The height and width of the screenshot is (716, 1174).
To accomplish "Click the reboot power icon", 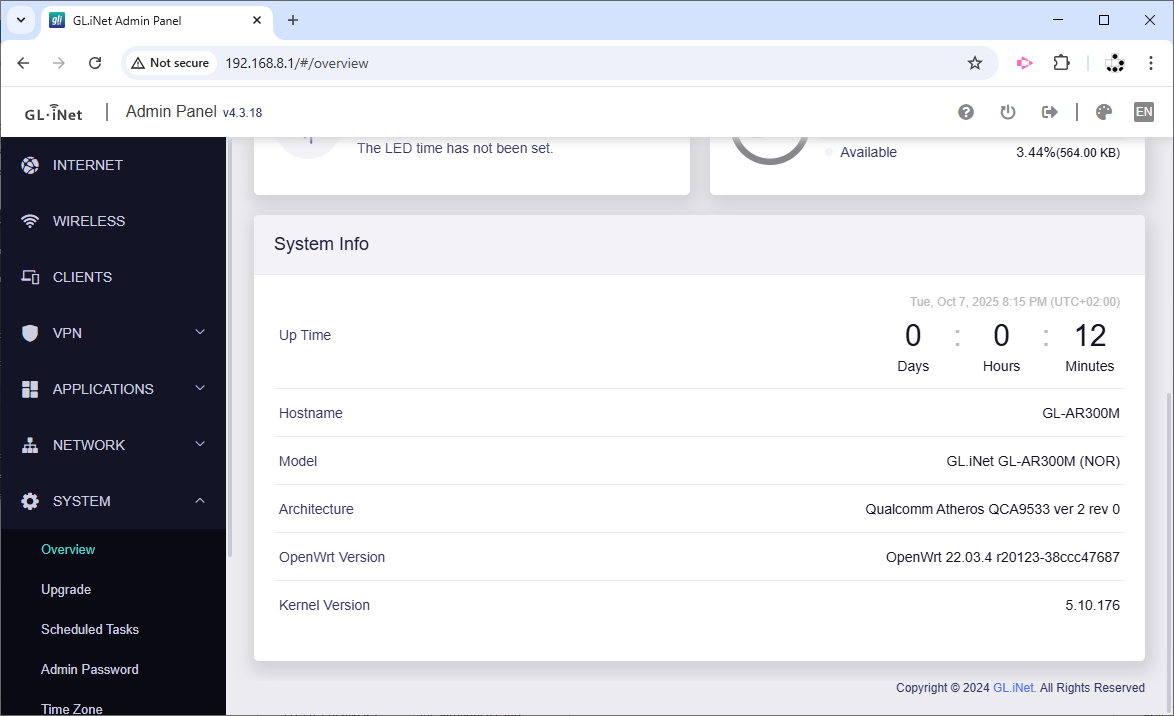I will 1008,112.
